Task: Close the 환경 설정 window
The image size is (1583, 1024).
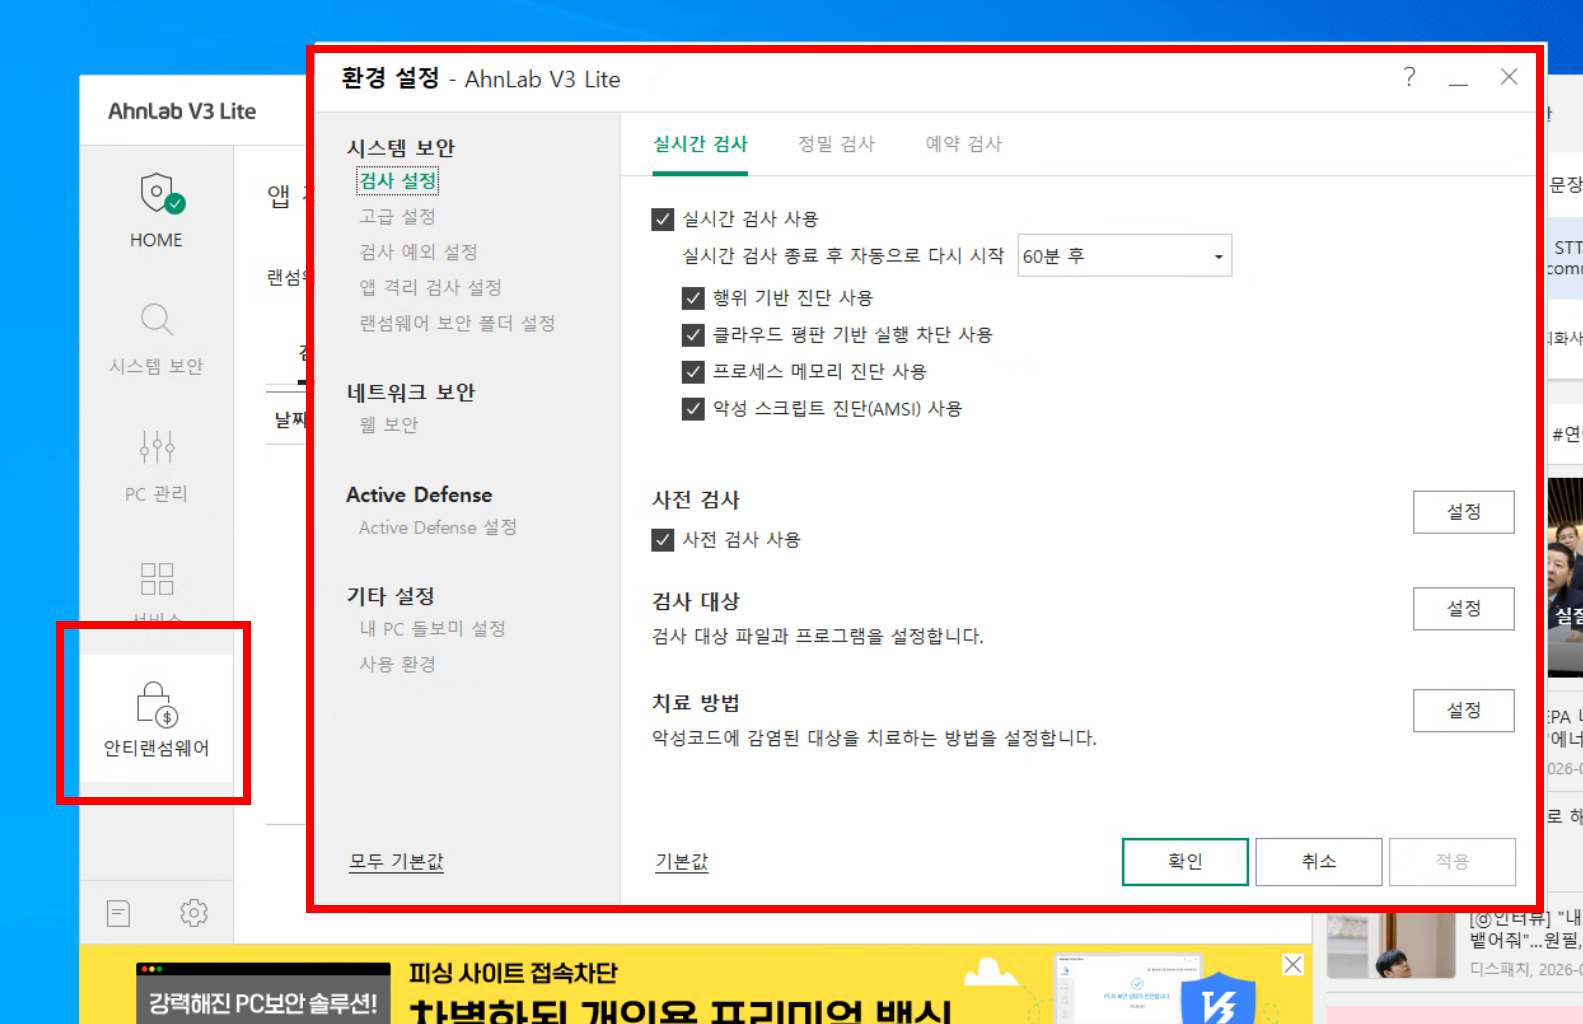Action: 1509,77
